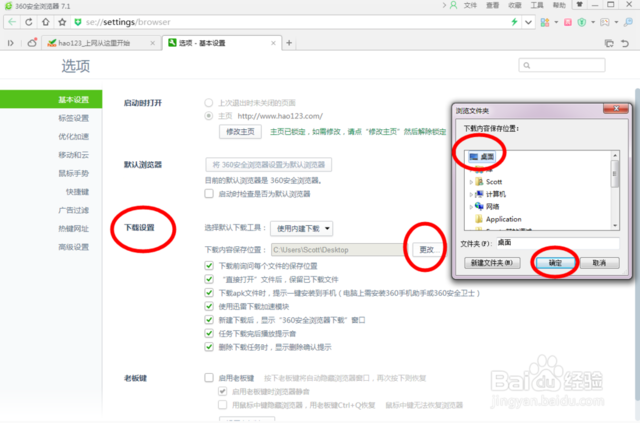The height and width of the screenshot is (423, 640).
Task: Click the 360 browser logo in title bar
Action: (8, 6)
